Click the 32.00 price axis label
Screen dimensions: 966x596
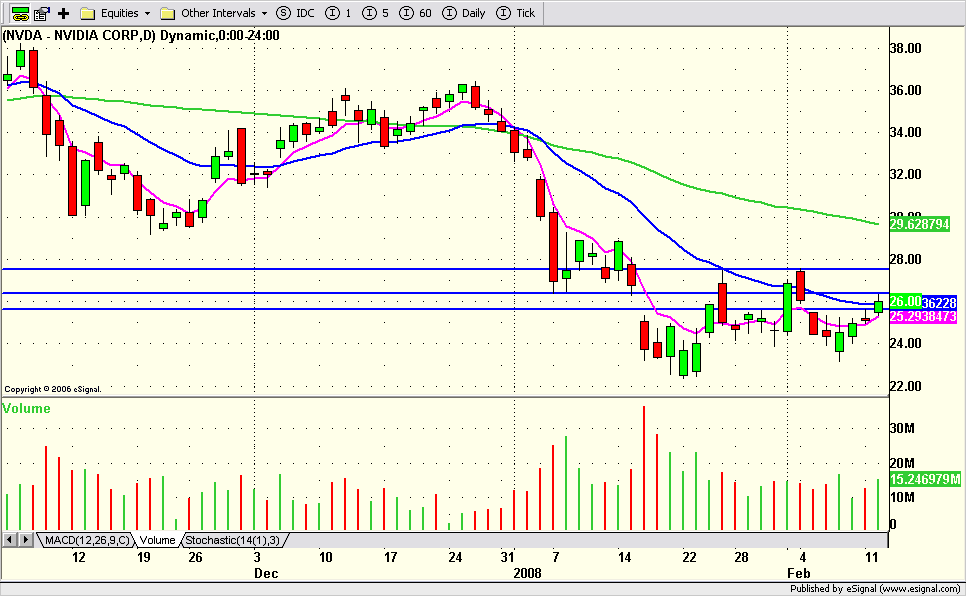pyautogui.click(x=906, y=174)
